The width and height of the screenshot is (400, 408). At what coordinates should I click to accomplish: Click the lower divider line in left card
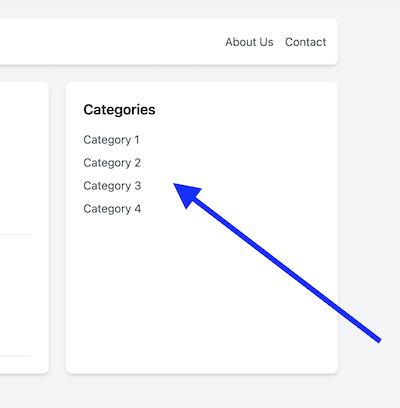click(x=16, y=356)
